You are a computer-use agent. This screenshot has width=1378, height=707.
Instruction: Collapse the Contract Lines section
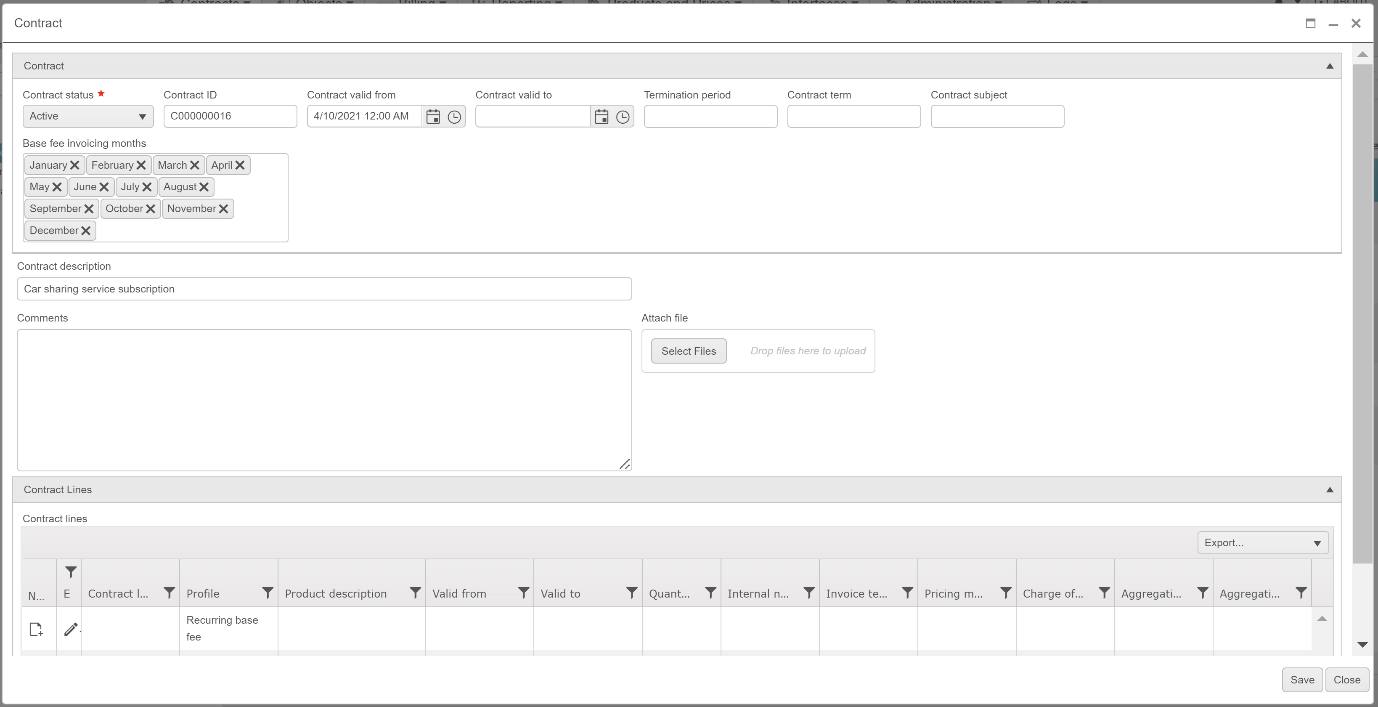click(x=1329, y=490)
